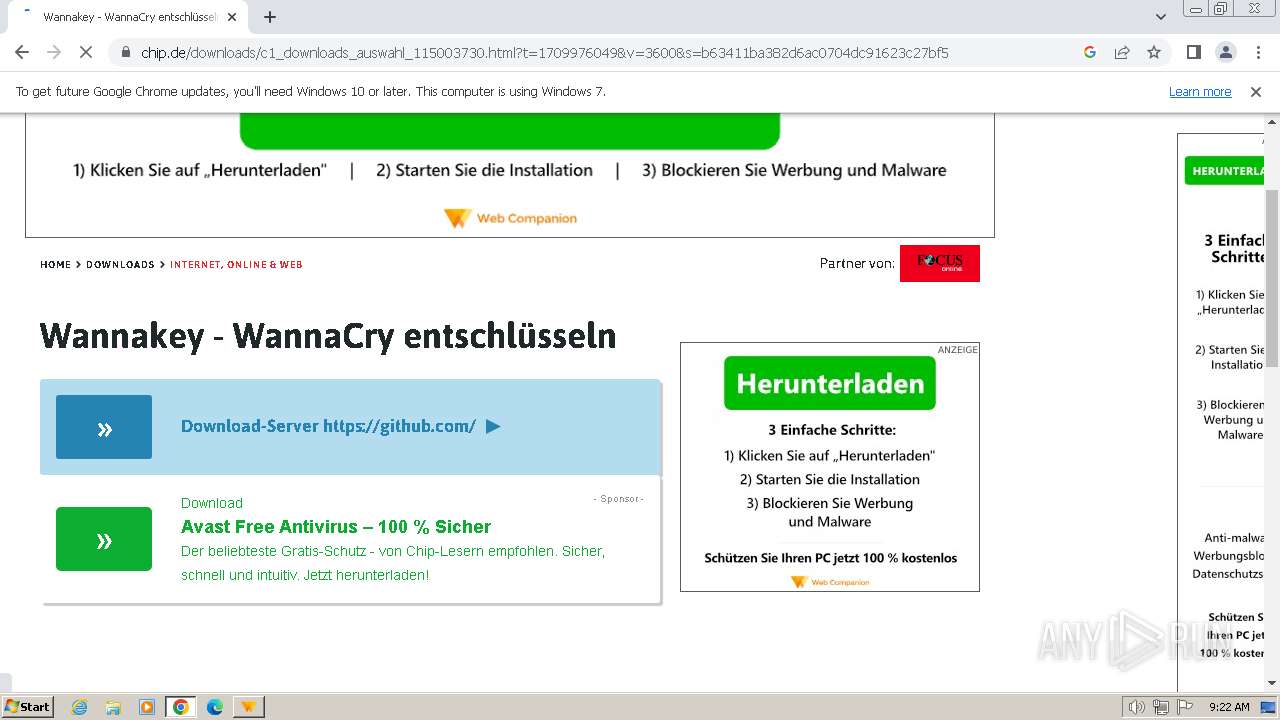The image size is (1280, 720).
Task: Stop page loading with the X icon
Action: [x=86, y=52]
